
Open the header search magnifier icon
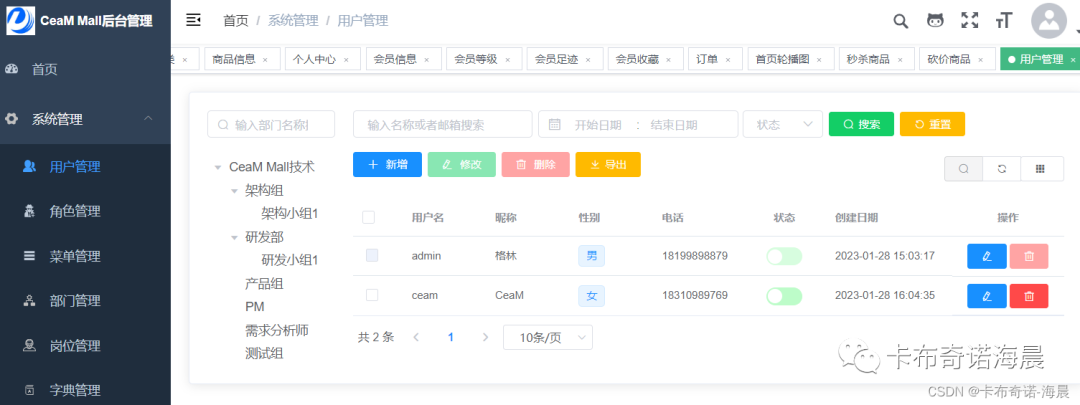click(900, 21)
